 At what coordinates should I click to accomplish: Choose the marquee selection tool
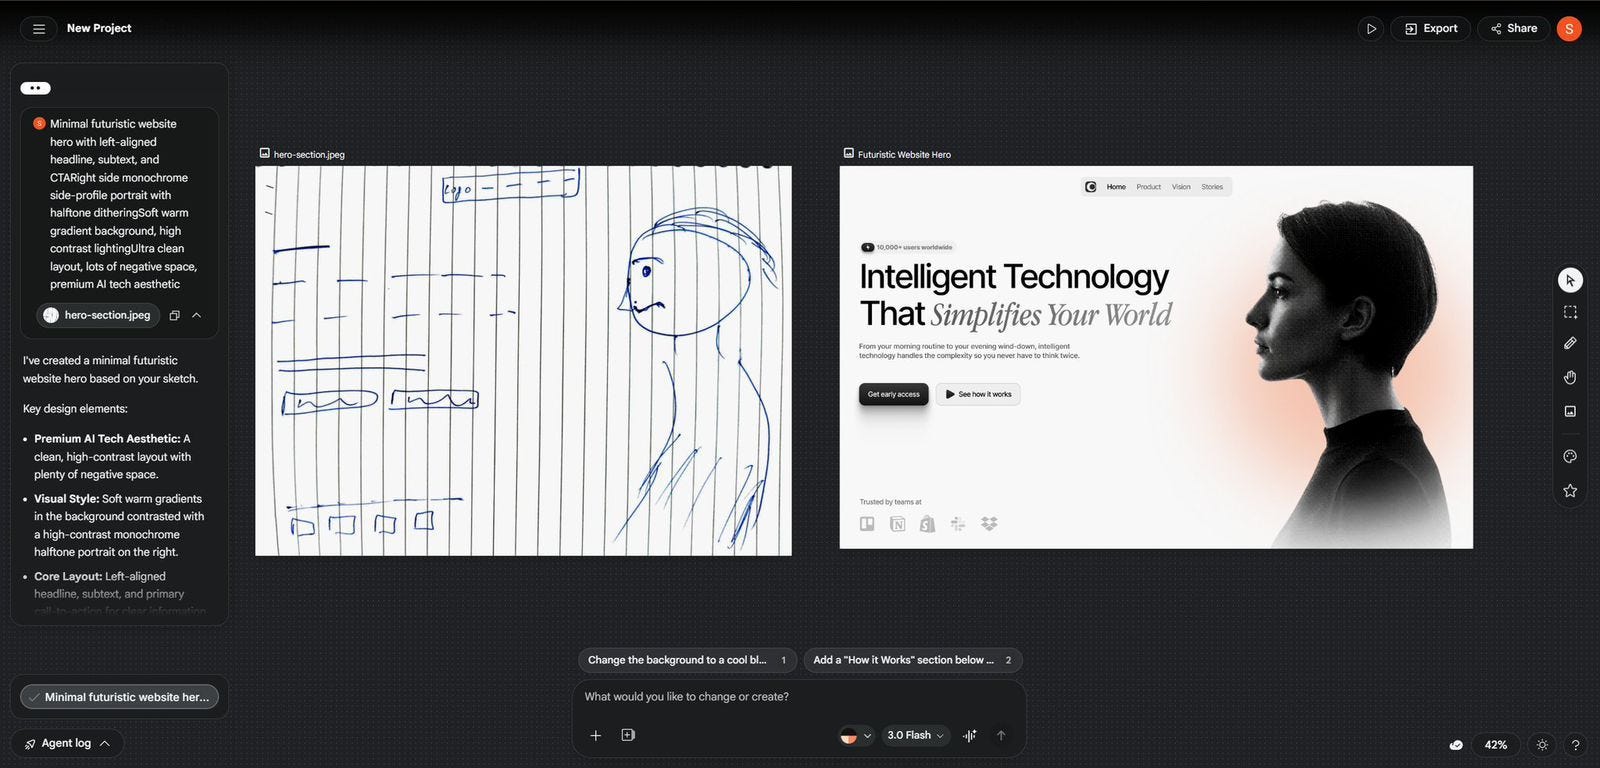pos(1570,312)
